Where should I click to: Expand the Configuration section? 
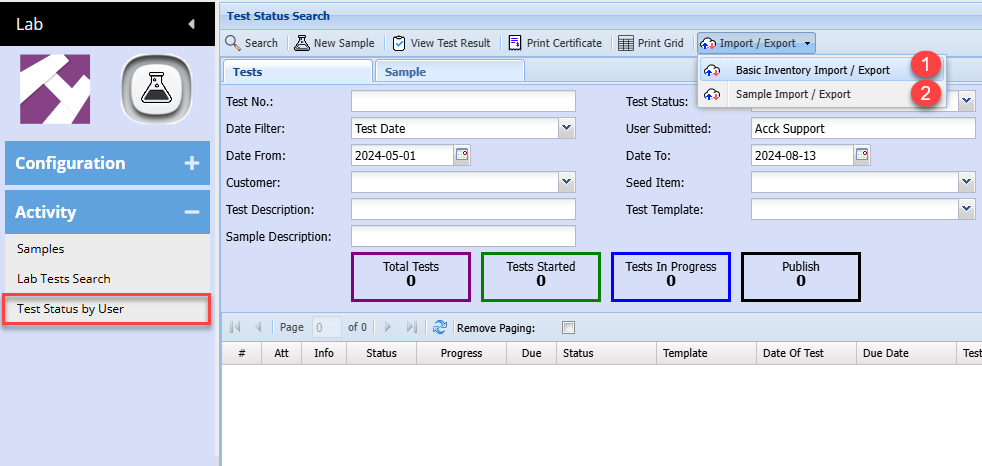pyautogui.click(x=191, y=163)
